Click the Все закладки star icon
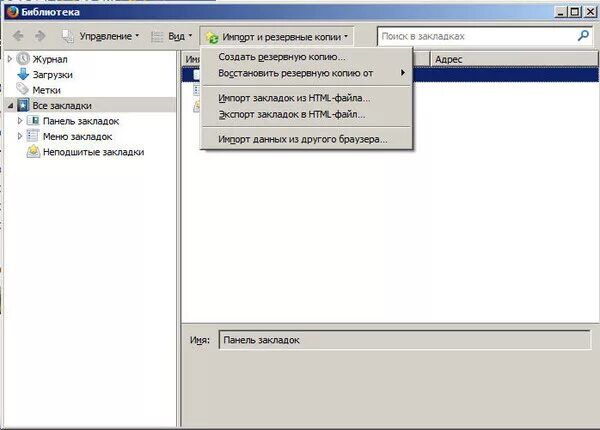 click(23, 105)
